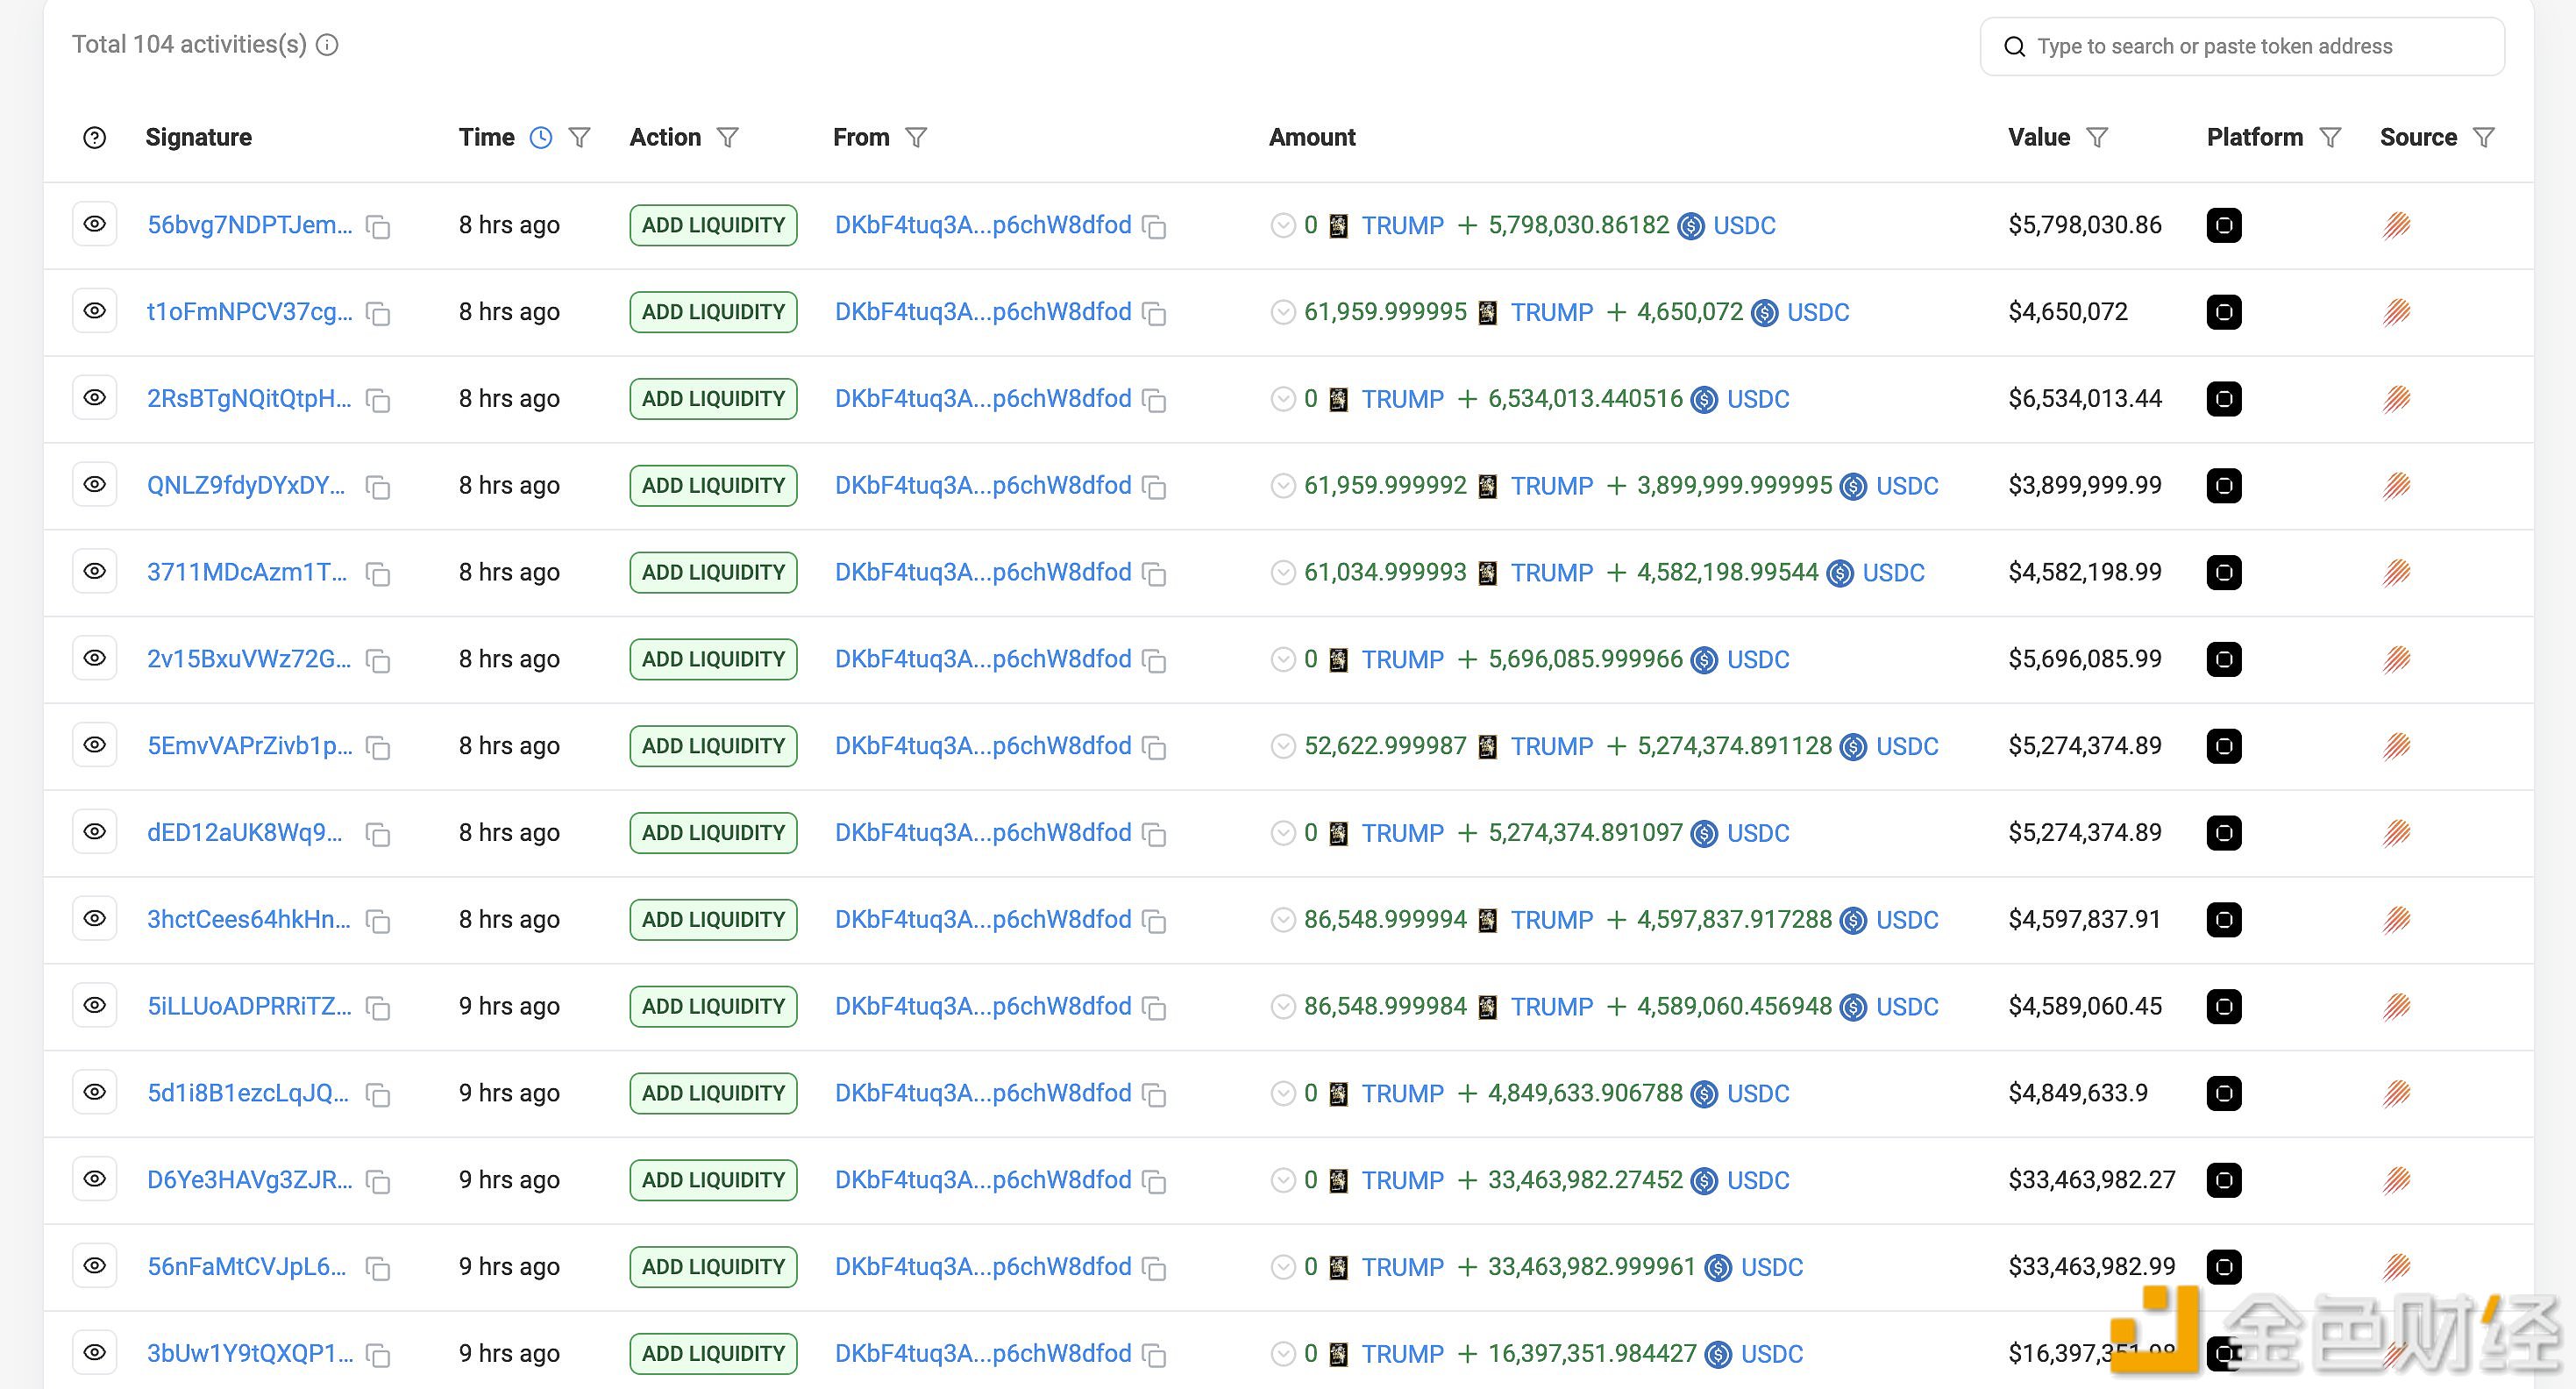This screenshot has width=2576, height=1389.
Task: Copy the t1oFmNPCV37cg signature
Action: click(x=378, y=314)
